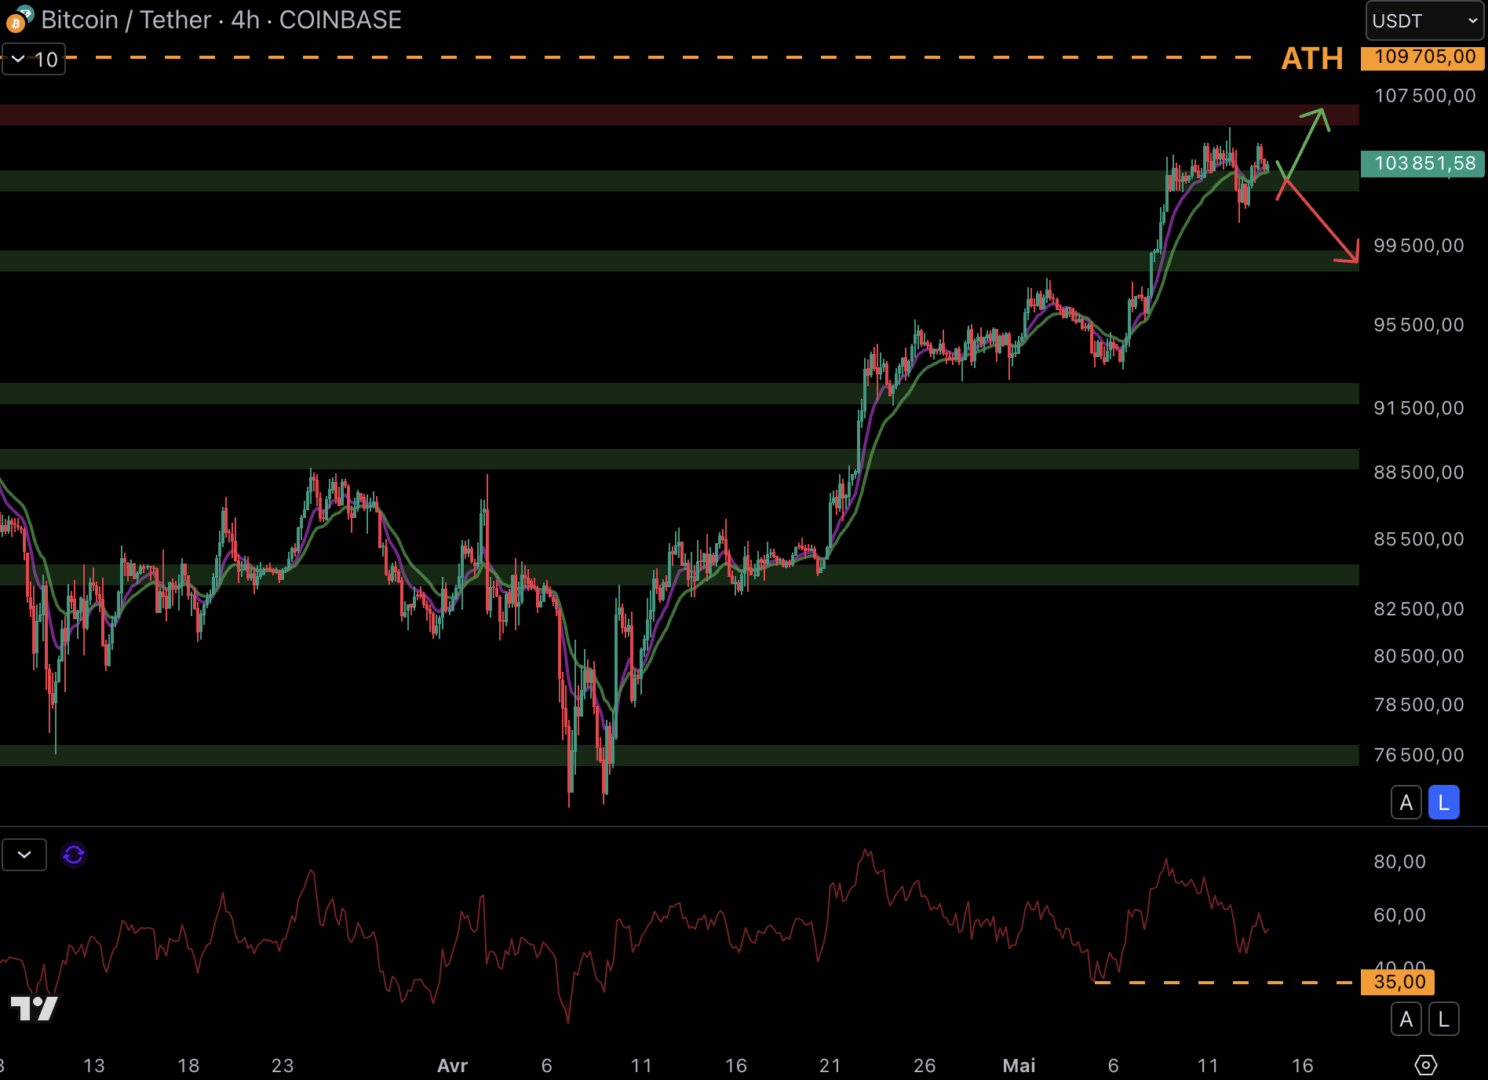
Task: Click the Mai date on time axis
Action: coord(1019,1066)
